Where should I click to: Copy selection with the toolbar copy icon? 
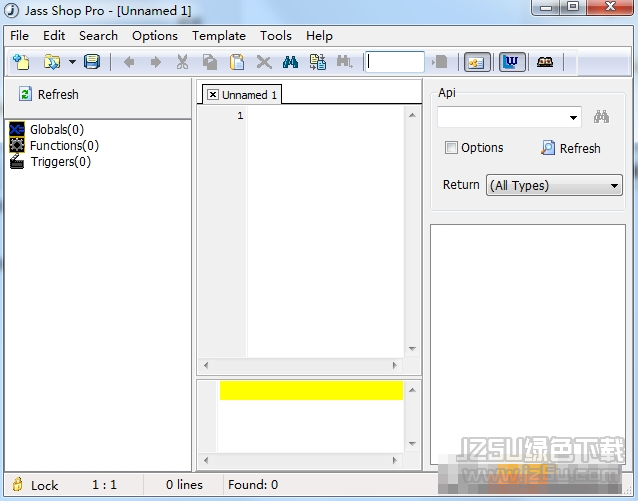click(210, 62)
